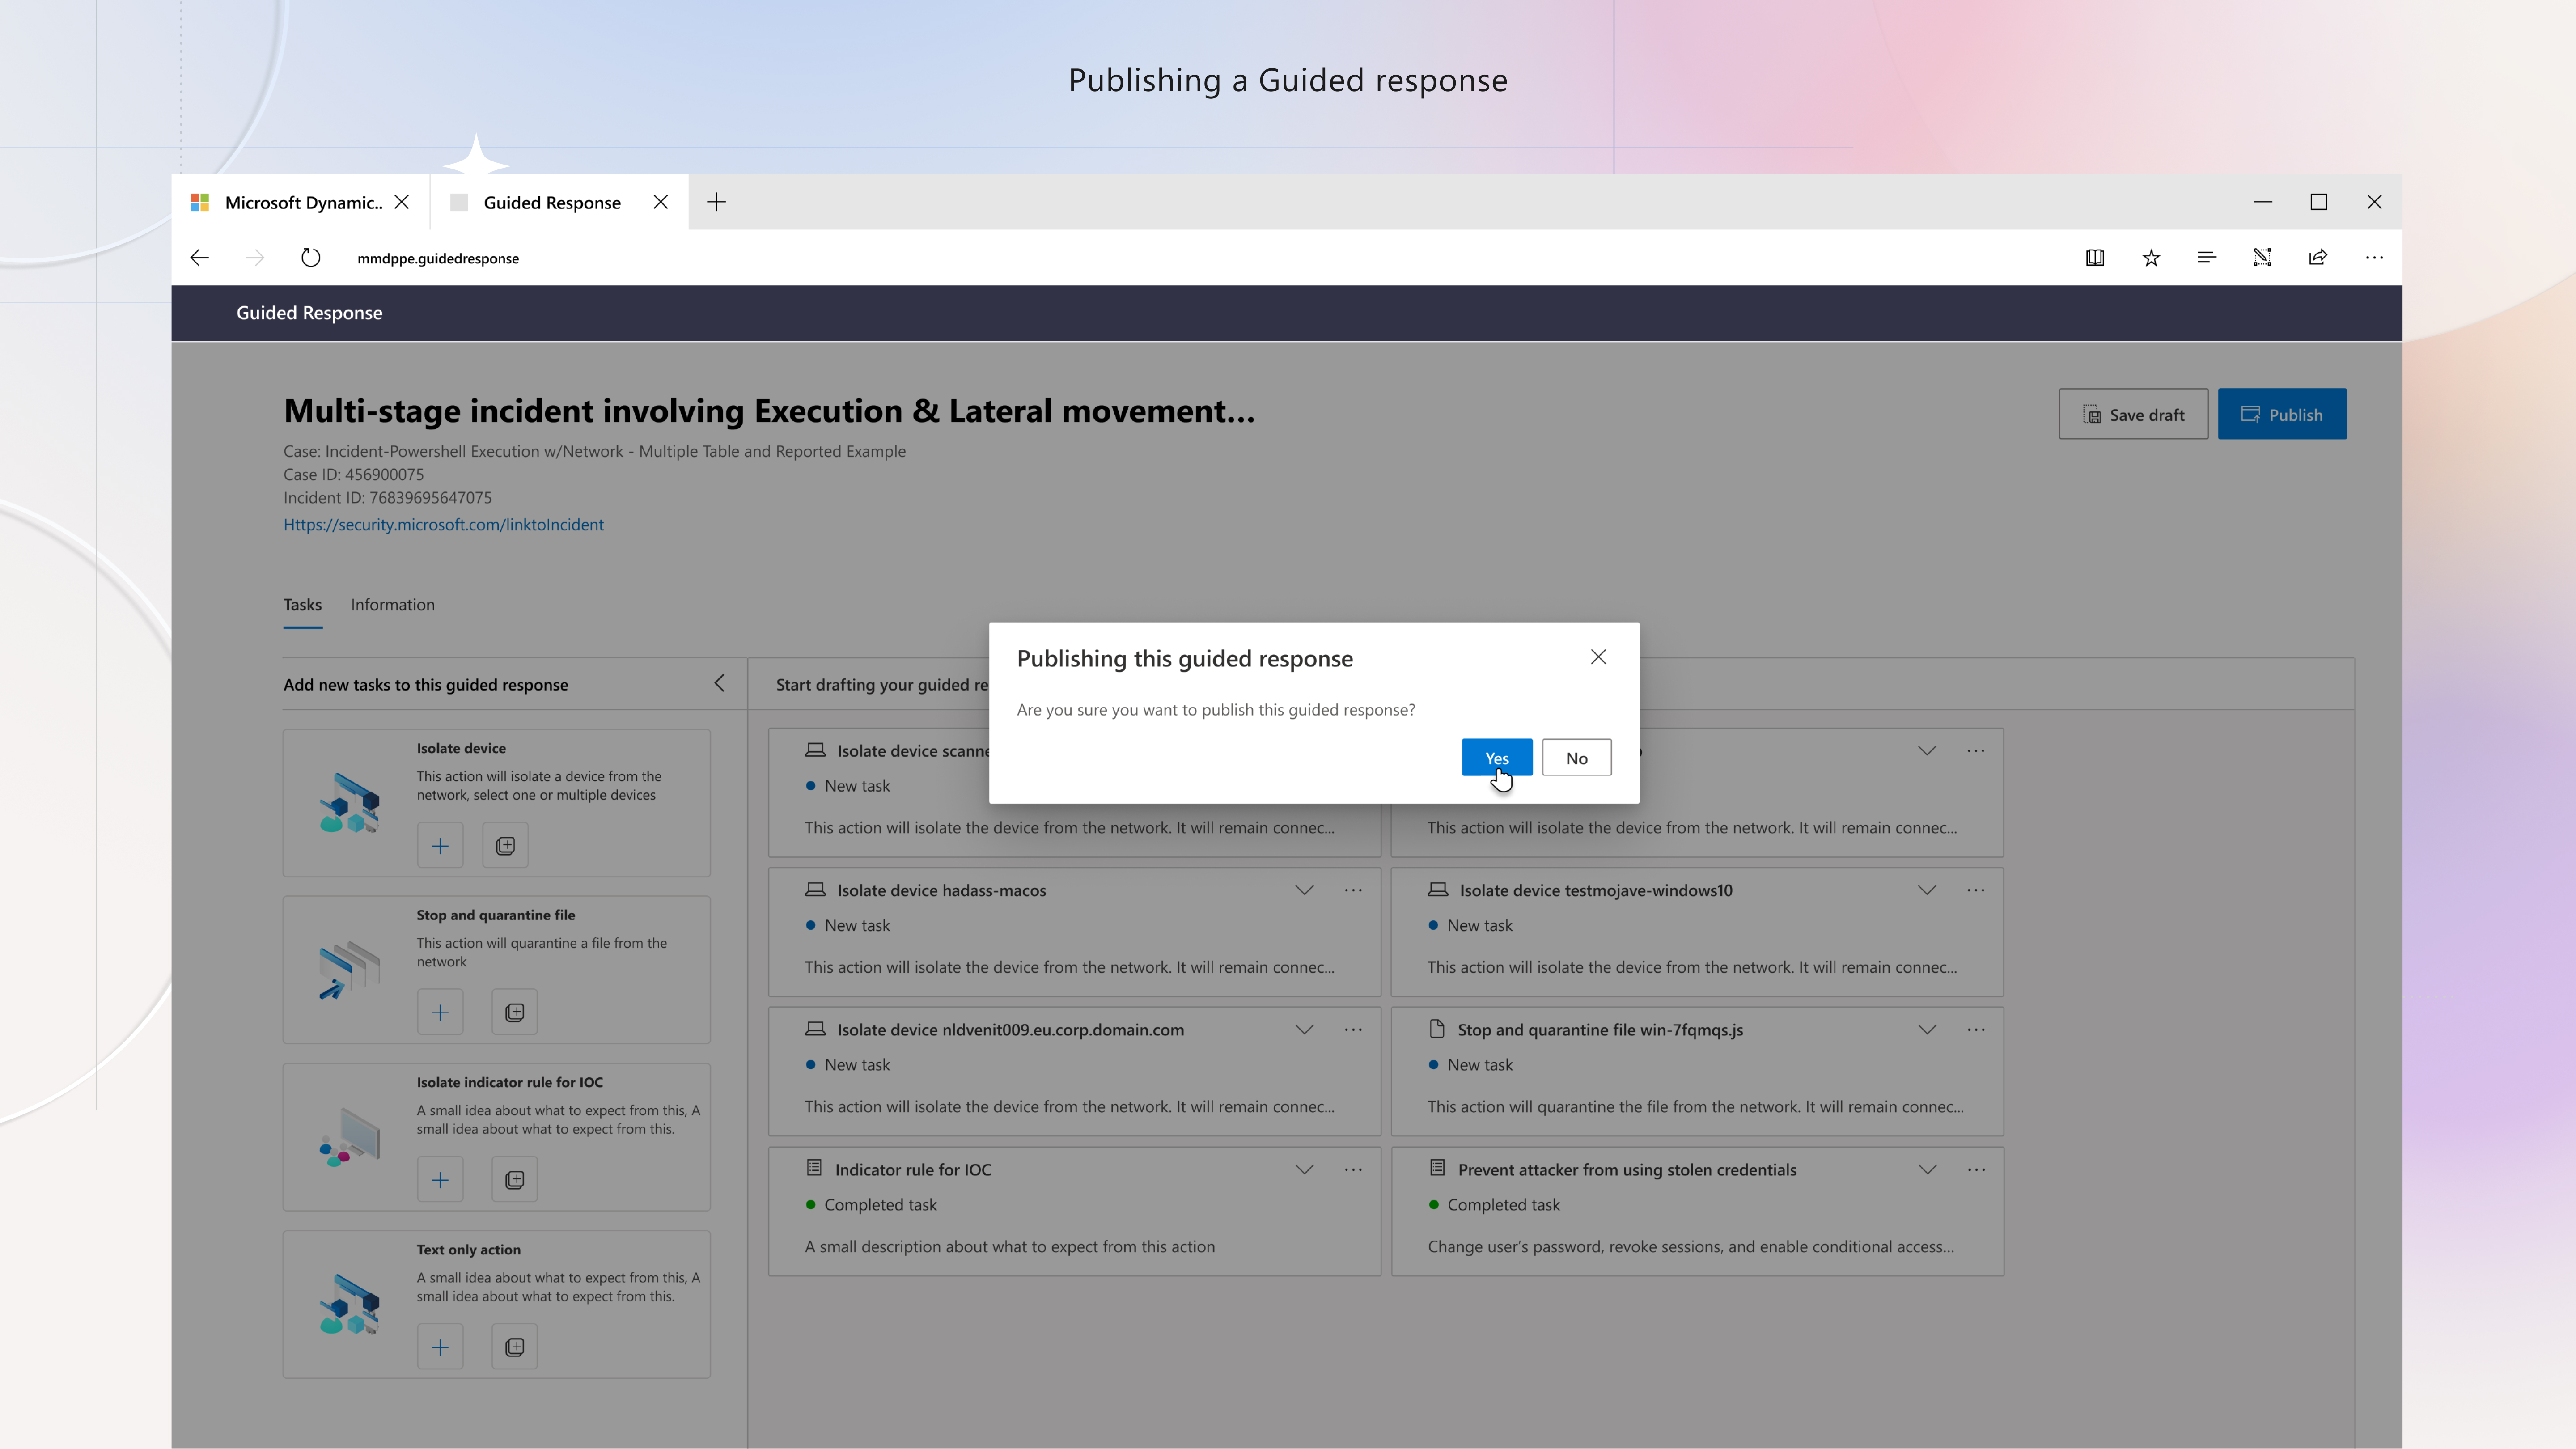Screen dimensions: 2576x1449
Task: Click the Guided Response header title
Action: (x=309, y=313)
